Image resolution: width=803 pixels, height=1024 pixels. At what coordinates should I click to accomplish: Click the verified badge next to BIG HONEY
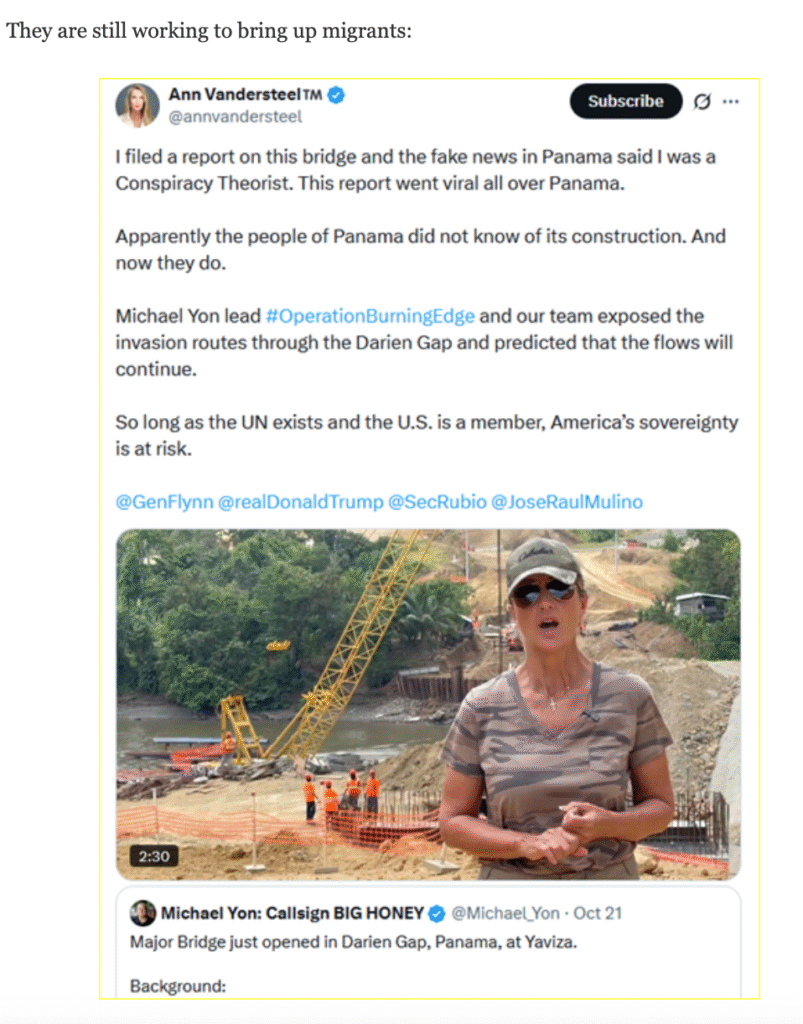tap(437, 914)
